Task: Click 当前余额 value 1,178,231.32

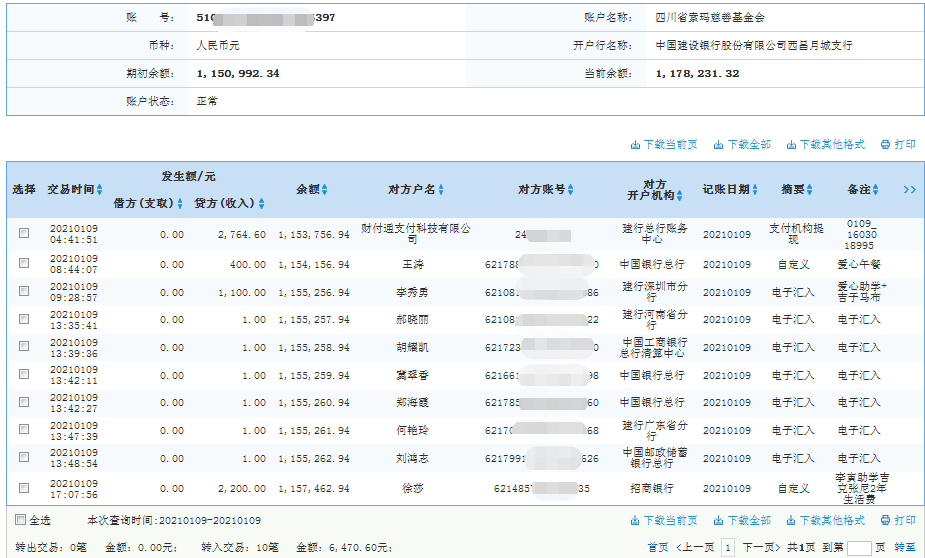Action: tap(697, 74)
